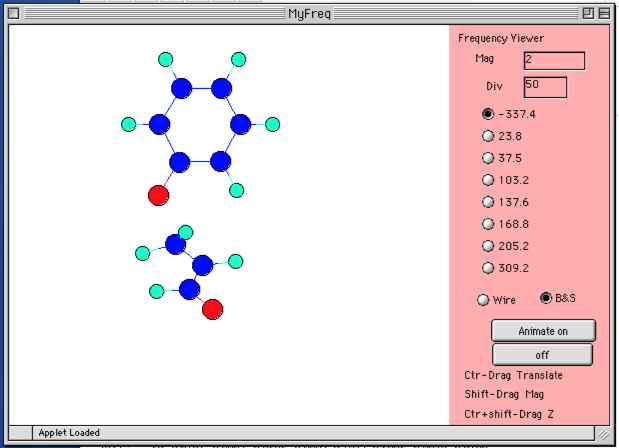The image size is (619, 448).
Task: Select the 137.6 frequency mode
Action: (x=488, y=202)
